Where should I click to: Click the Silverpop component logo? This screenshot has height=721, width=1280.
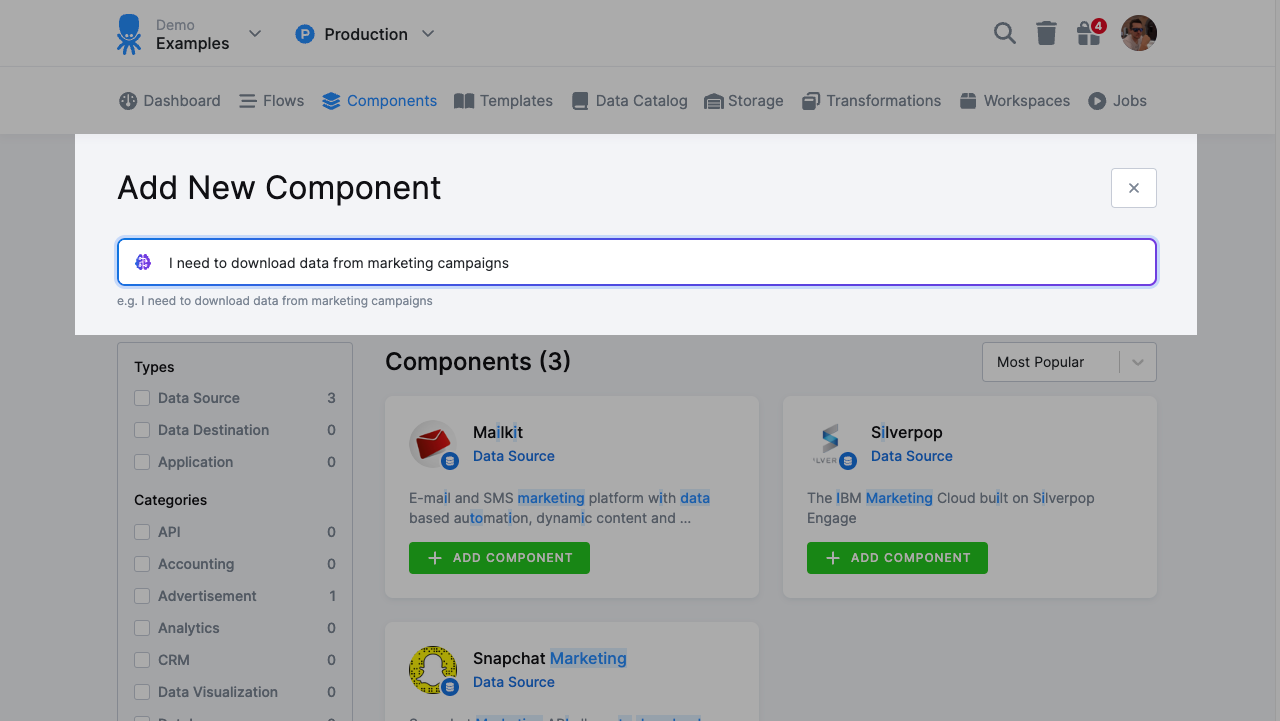831,443
